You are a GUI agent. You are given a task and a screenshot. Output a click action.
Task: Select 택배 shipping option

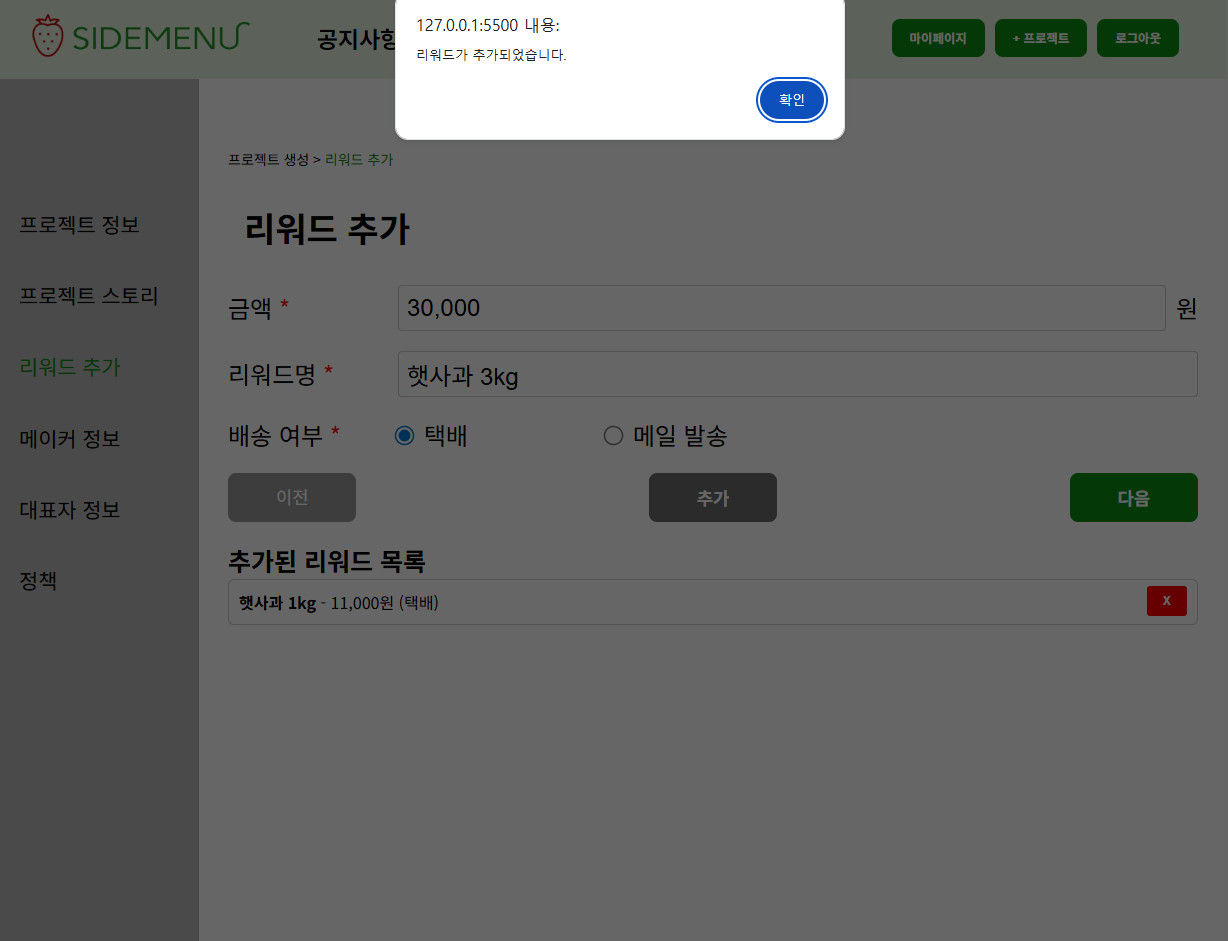tap(404, 435)
